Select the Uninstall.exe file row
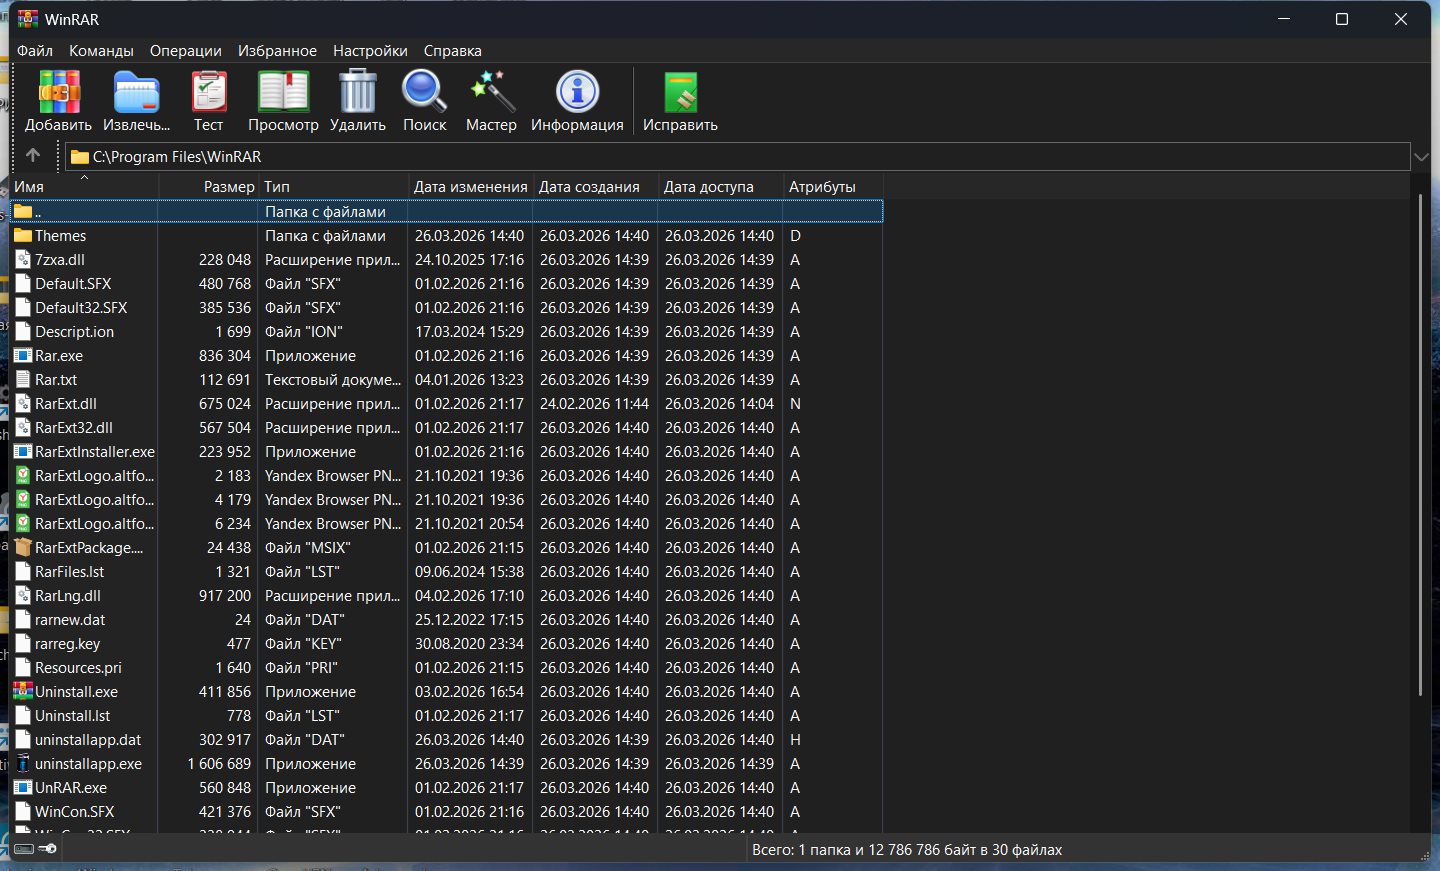Image resolution: width=1440 pixels, height=871 pixels. coord(76,692)
